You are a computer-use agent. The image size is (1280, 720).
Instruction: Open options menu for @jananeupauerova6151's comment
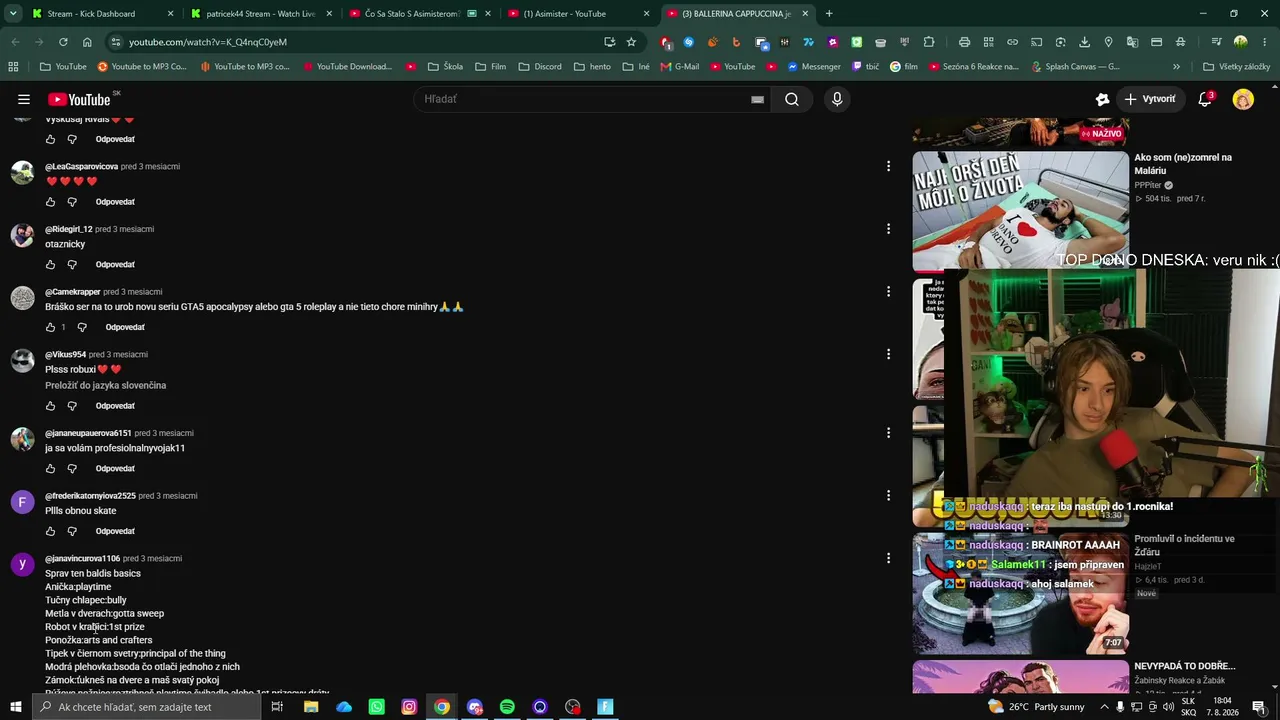pos(888,433)
